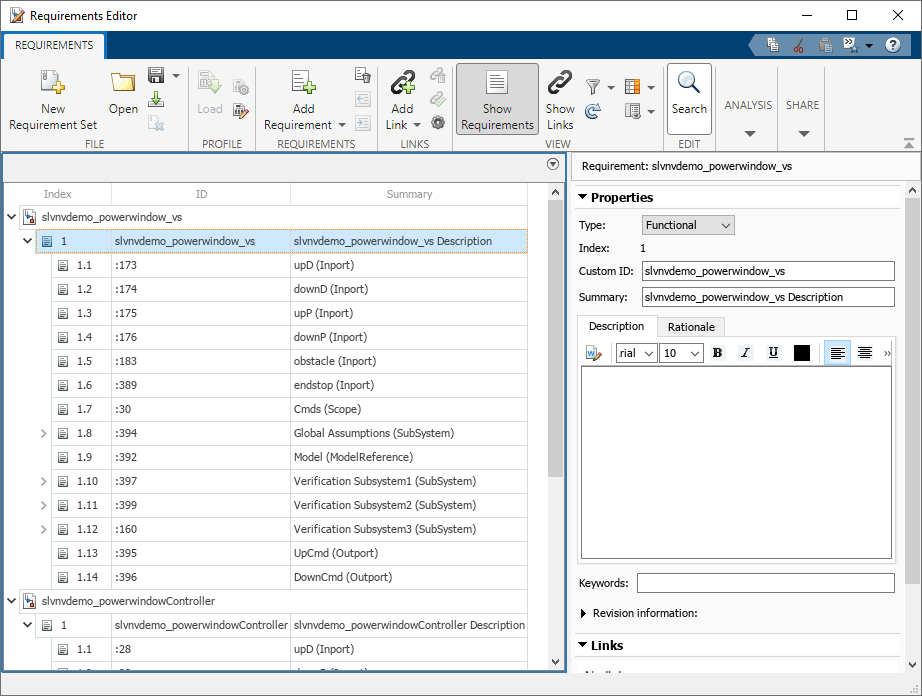922x696 pixels.
Task: Click the Show Links icon
Action: (560, 84)
